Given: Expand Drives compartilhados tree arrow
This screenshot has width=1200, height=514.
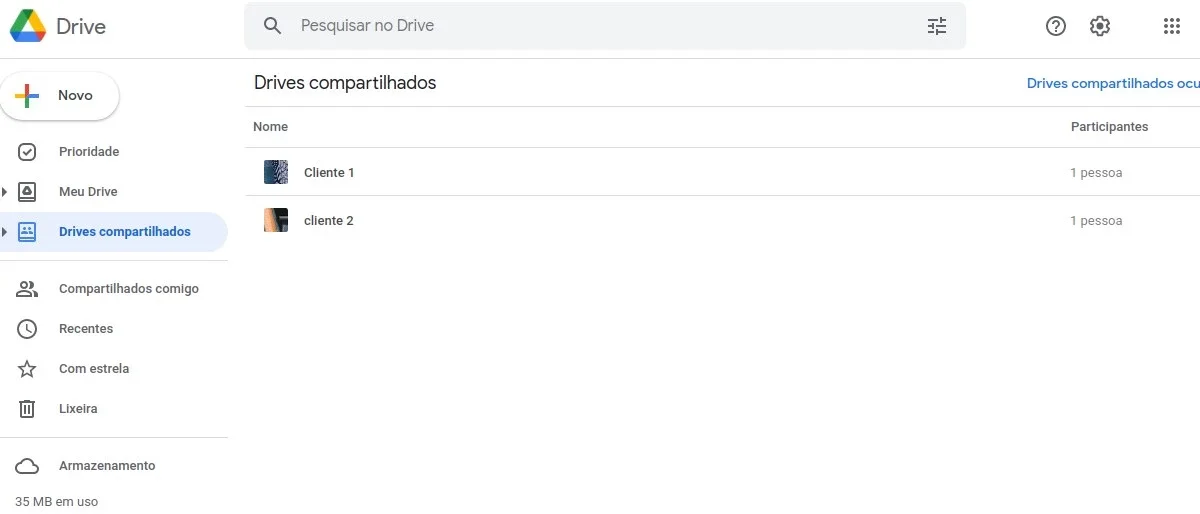Looking at the screenshot, I should pos(5,232).
